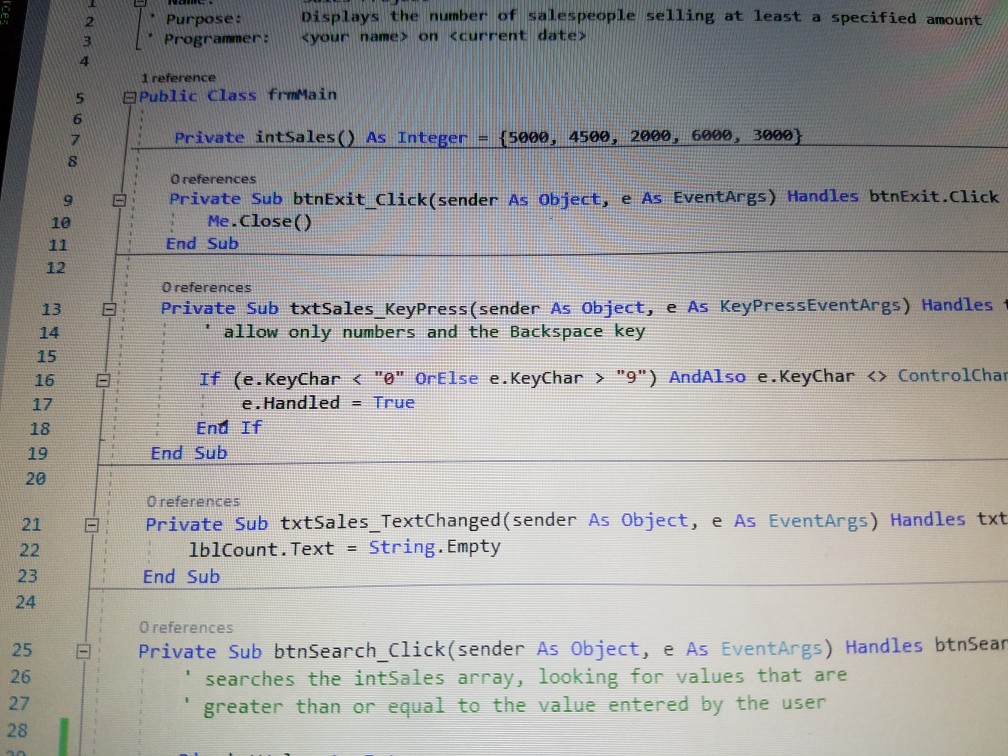This screenshot has height=756, width=1008.
Task: Click the green change marker beside line 28
Action: pos(64,737)
